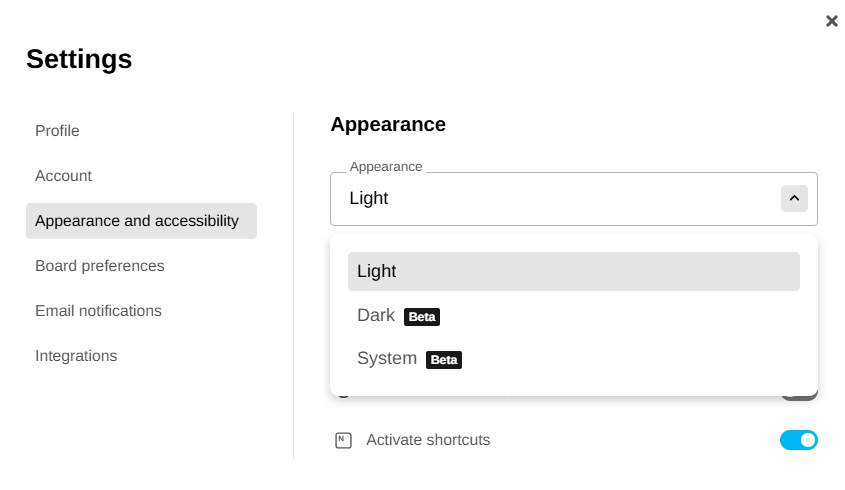Image resolution: width=845 pixels, height=490 pixels.
Task: Click the Activate shortcuts label
Action: pos(428,440)
